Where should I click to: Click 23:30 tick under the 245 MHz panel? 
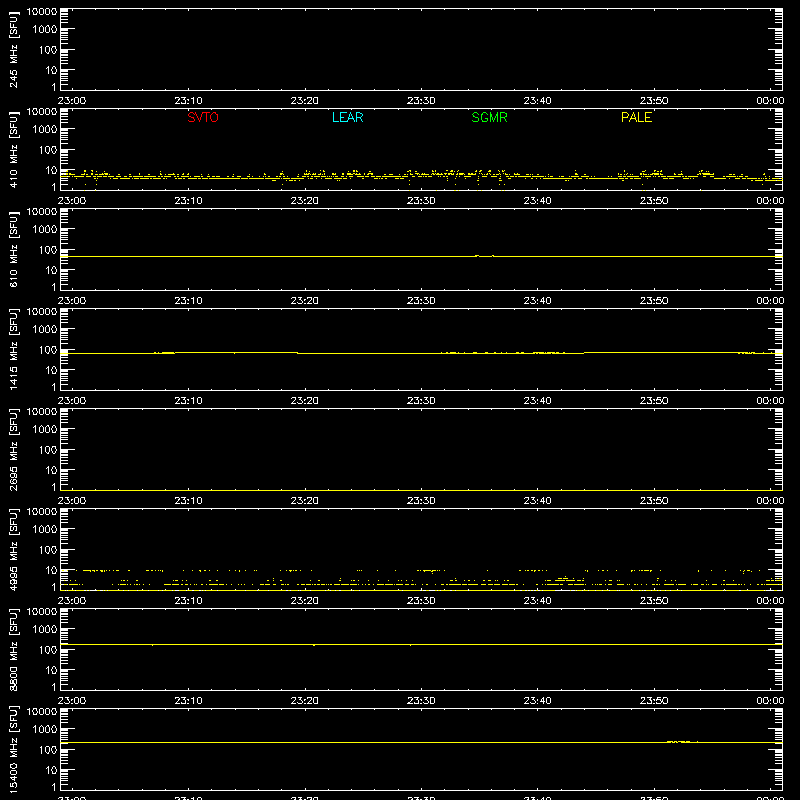pos(421,101)
